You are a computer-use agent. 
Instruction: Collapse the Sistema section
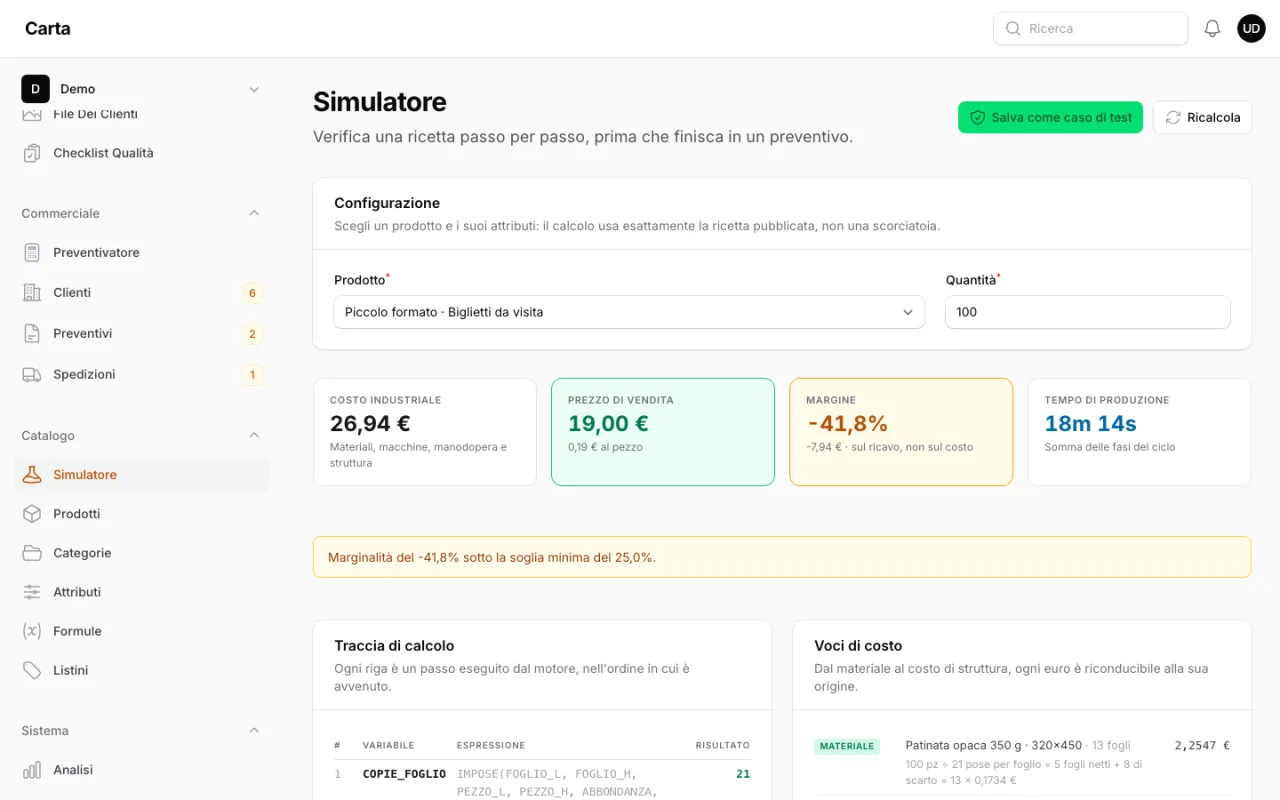coord(254,731)
